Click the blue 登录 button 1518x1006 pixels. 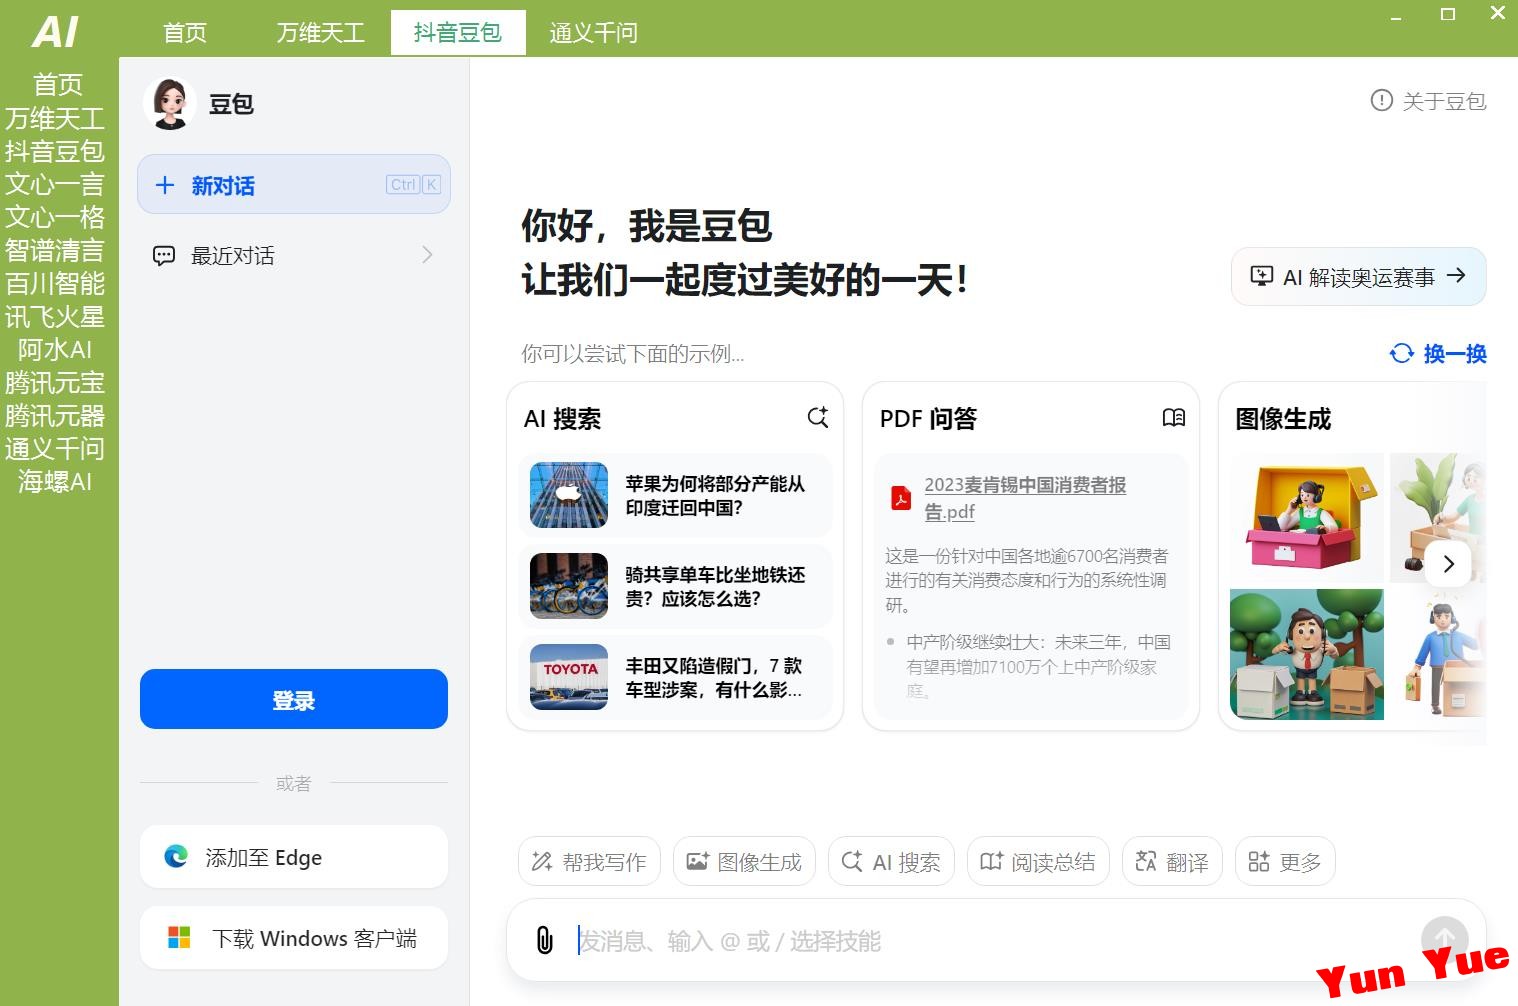click(x=294, y=699)
